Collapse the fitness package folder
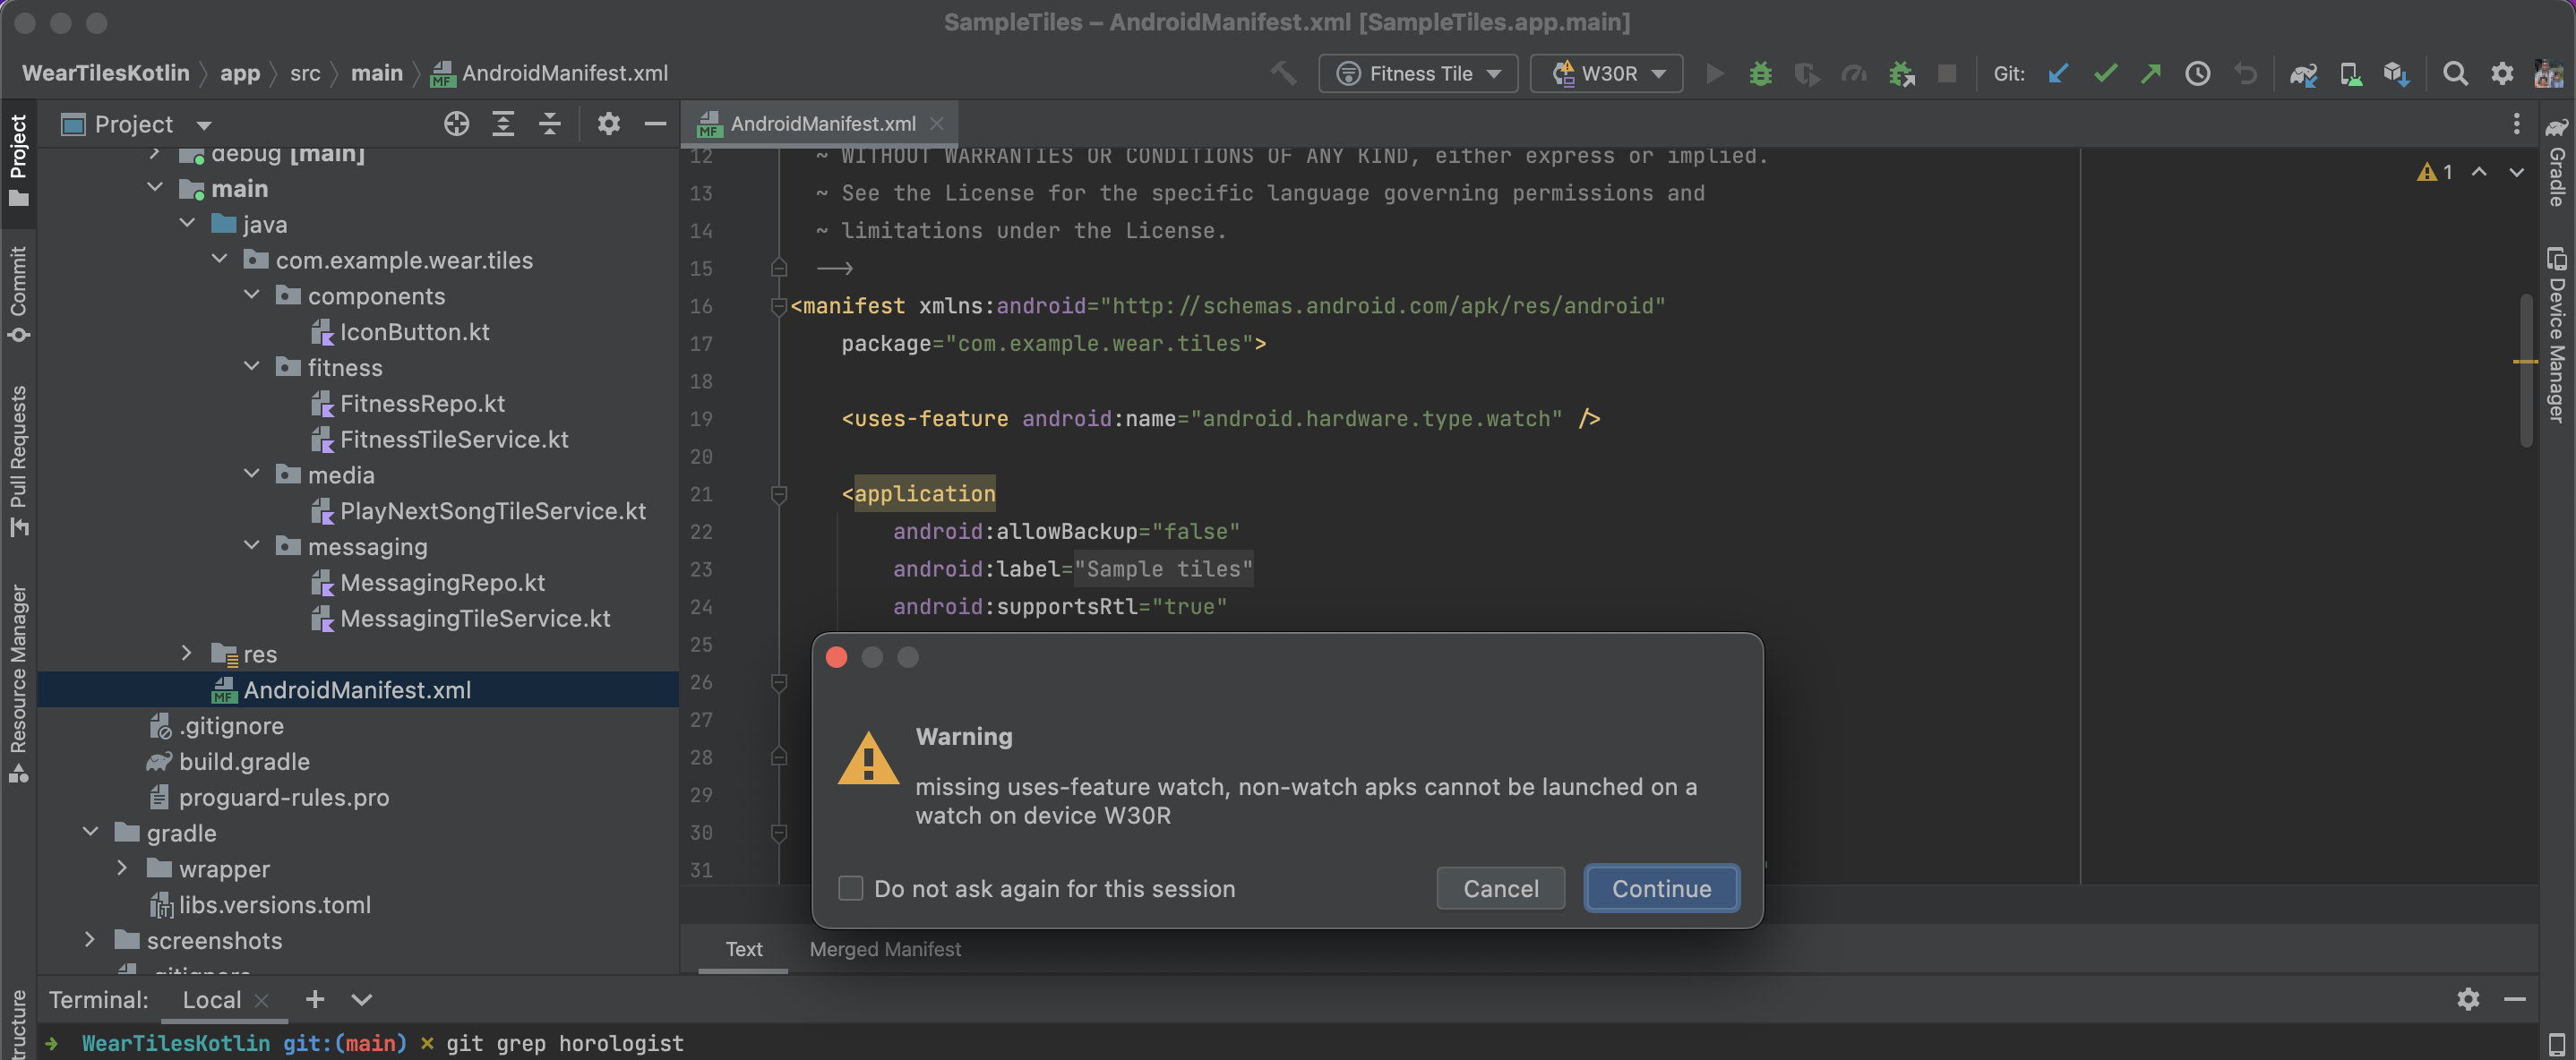The width and height of the screenshot is (2576, 1060). pyautogui.click(x=252, y=367)
